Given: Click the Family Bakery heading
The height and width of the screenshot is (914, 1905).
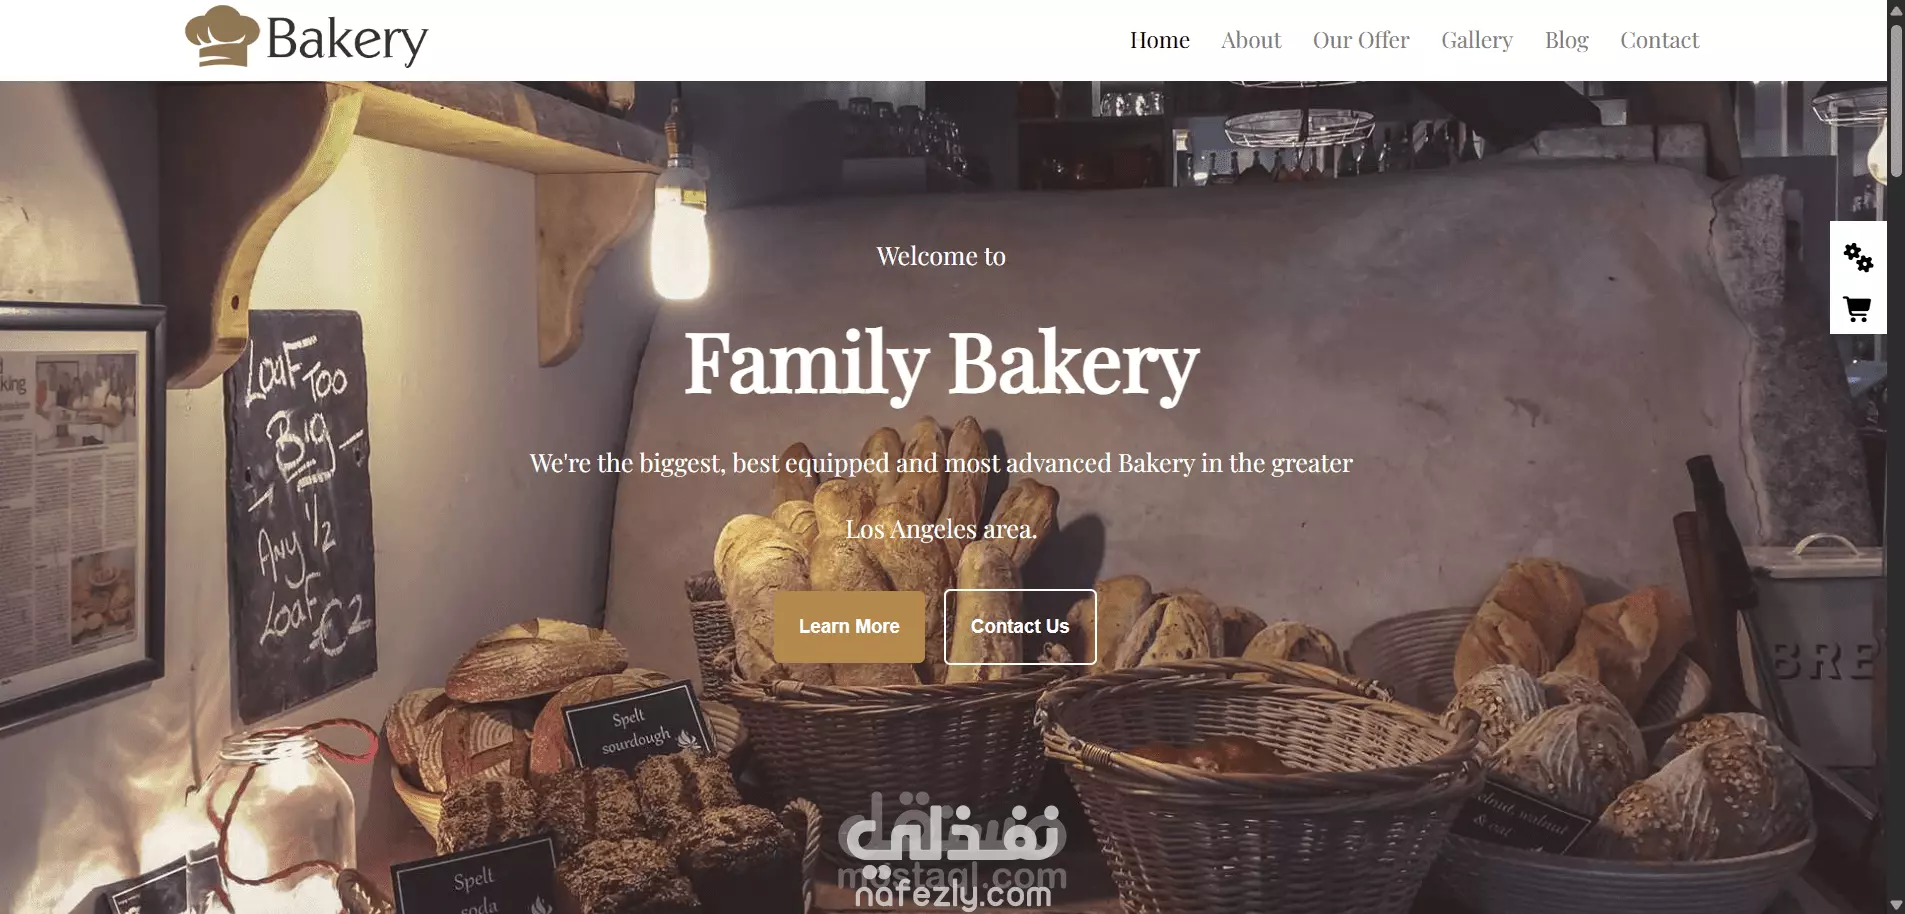Looking at the screenshot, I should pyautogui.click(x=941, y=365).
